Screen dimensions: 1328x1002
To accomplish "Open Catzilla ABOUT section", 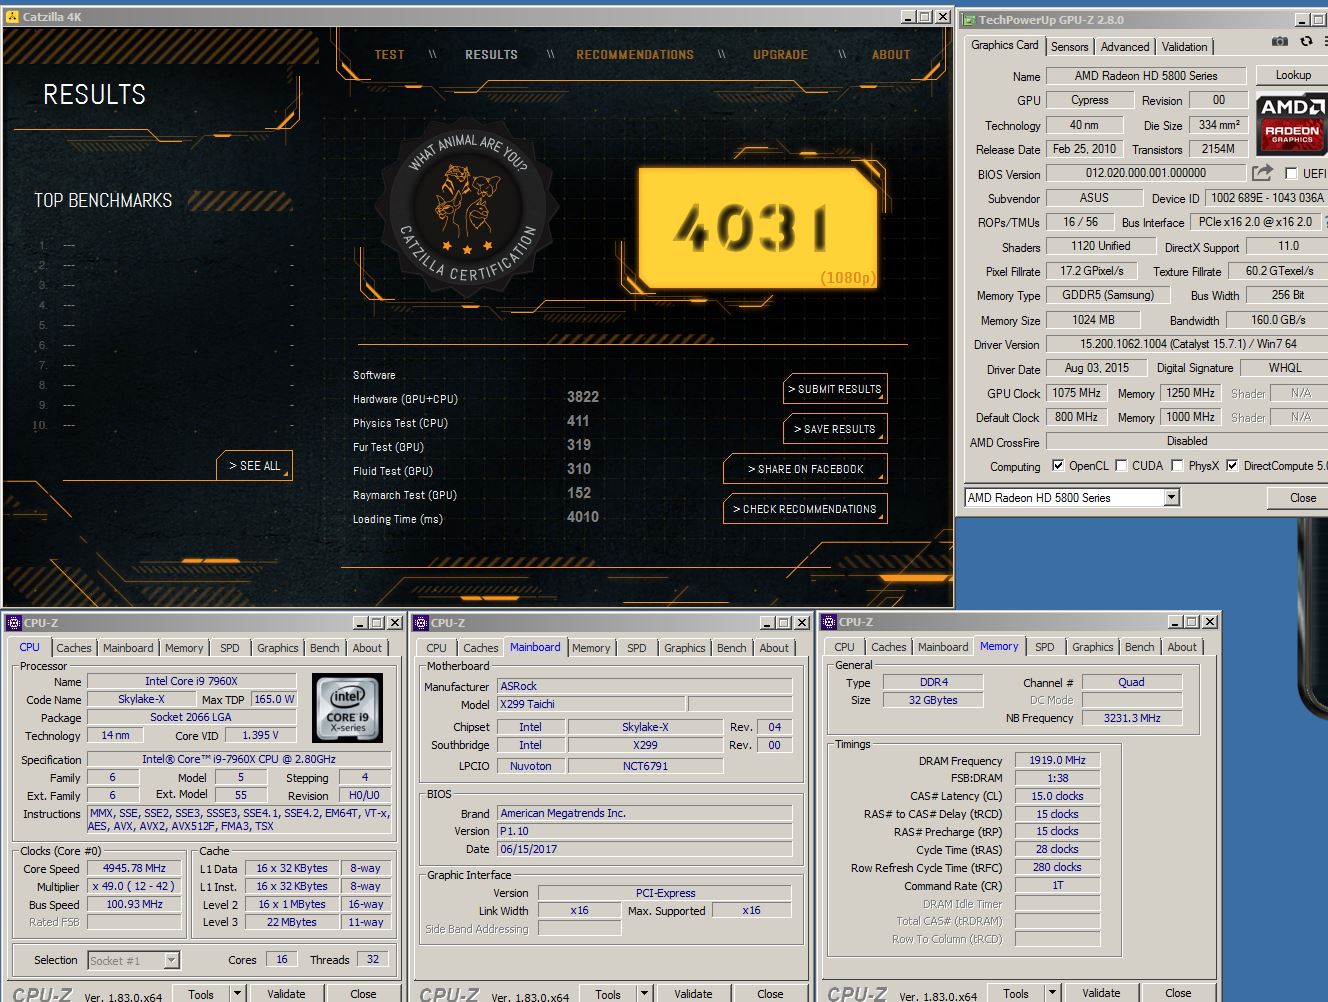I will pyautogui.click(x=891, y=55).
